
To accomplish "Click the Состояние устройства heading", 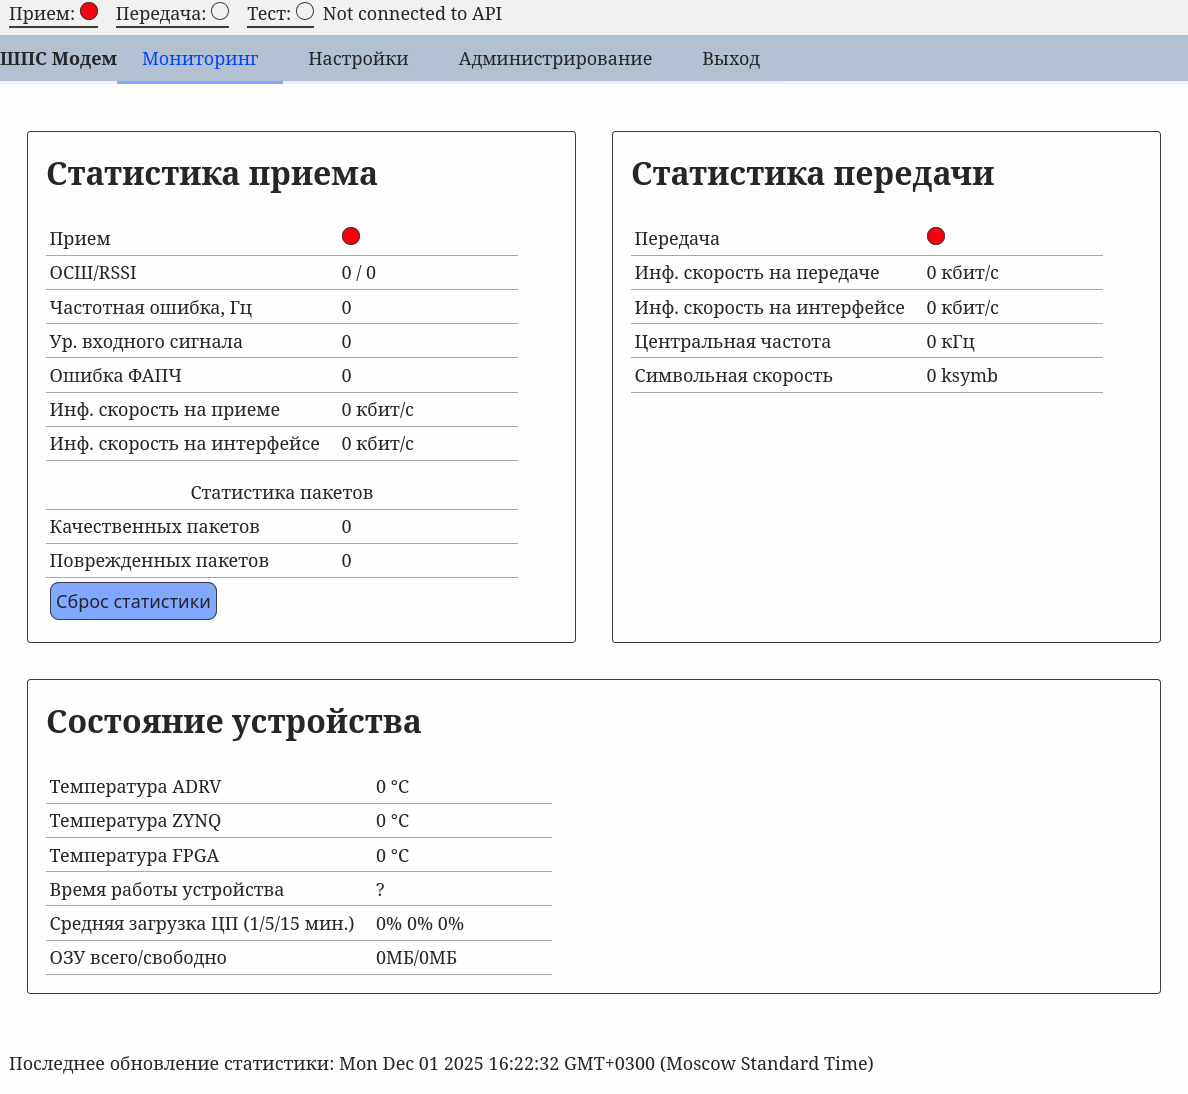I will (234, 722).
